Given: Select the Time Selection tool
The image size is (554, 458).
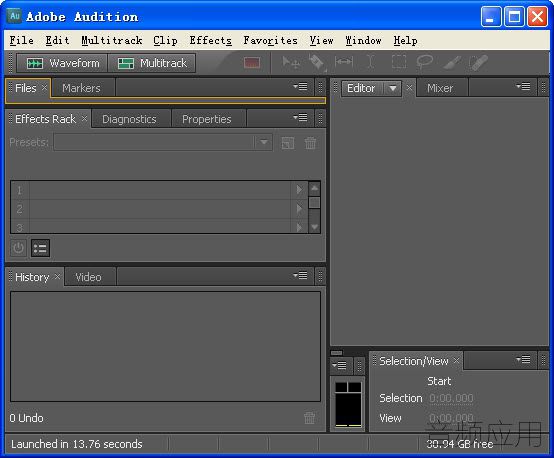Looking at the screenshot, I should tap(370, 62).
